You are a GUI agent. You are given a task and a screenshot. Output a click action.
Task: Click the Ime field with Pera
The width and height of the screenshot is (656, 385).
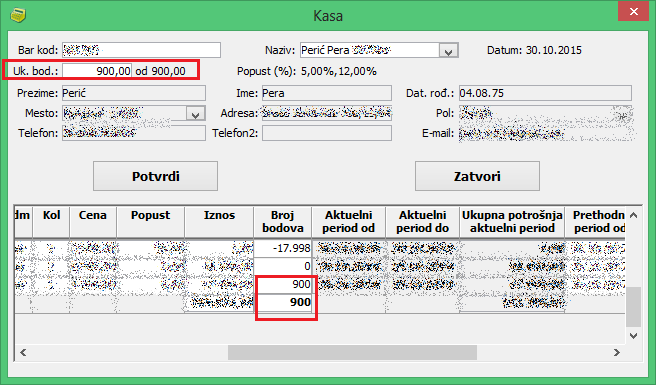(327, 93)
